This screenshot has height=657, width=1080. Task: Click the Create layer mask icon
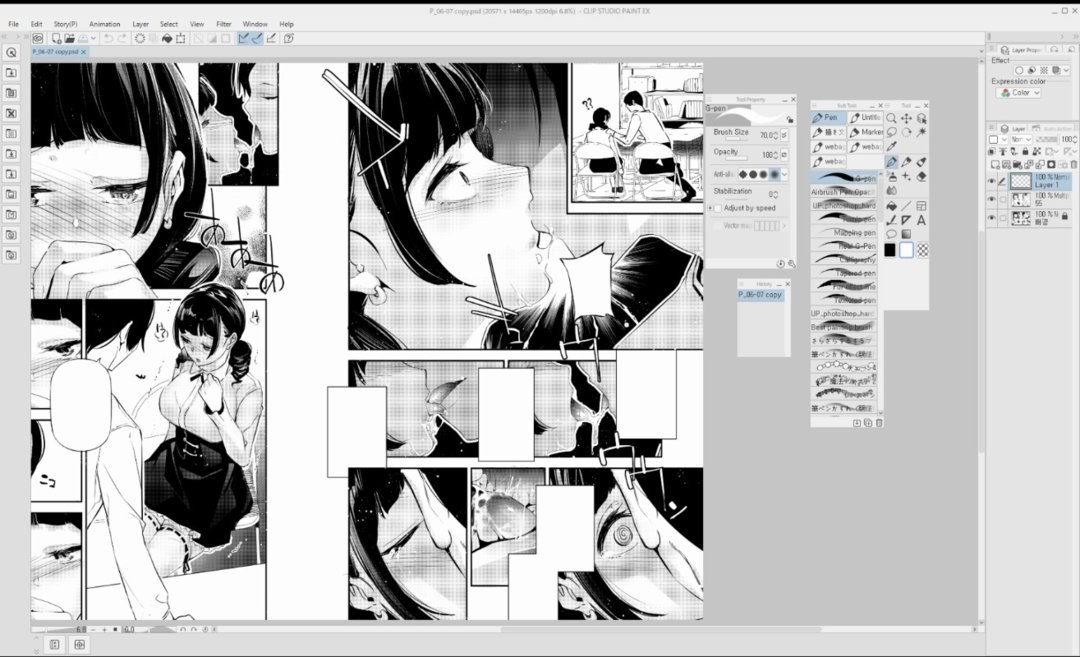tap(1051, 164)
